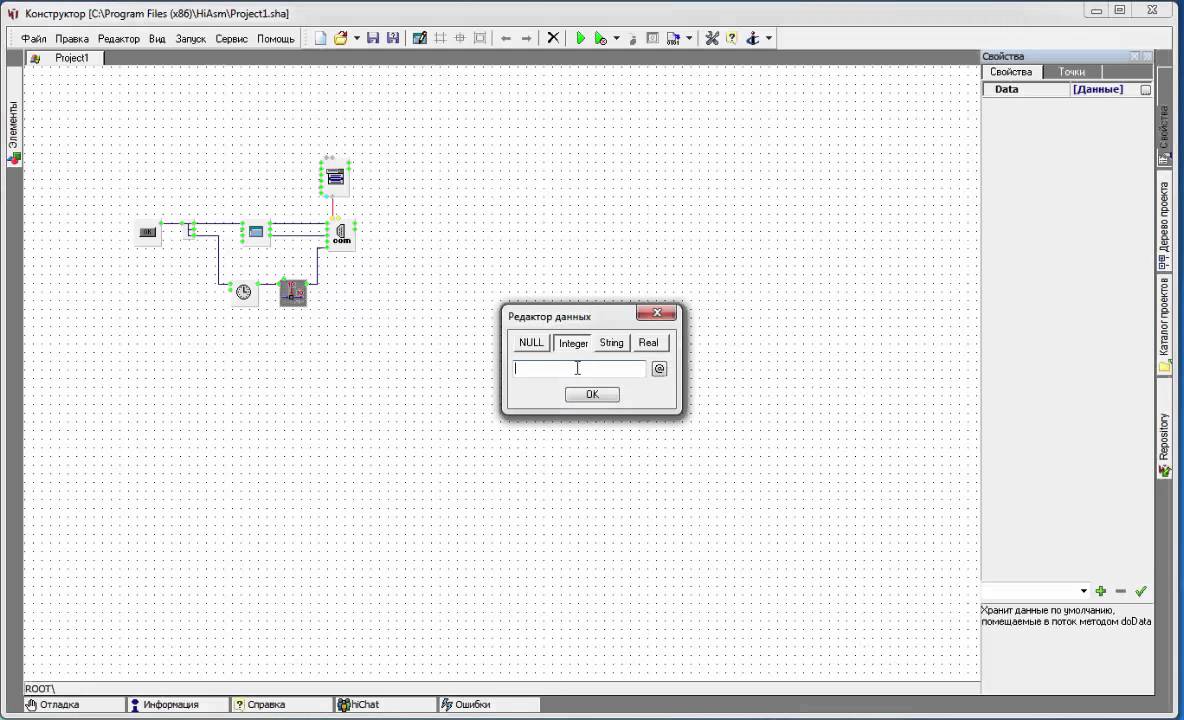Screen dimensions: 1184x720
Task: Select Real type in the data editor
Action: [x=649, y=343]
